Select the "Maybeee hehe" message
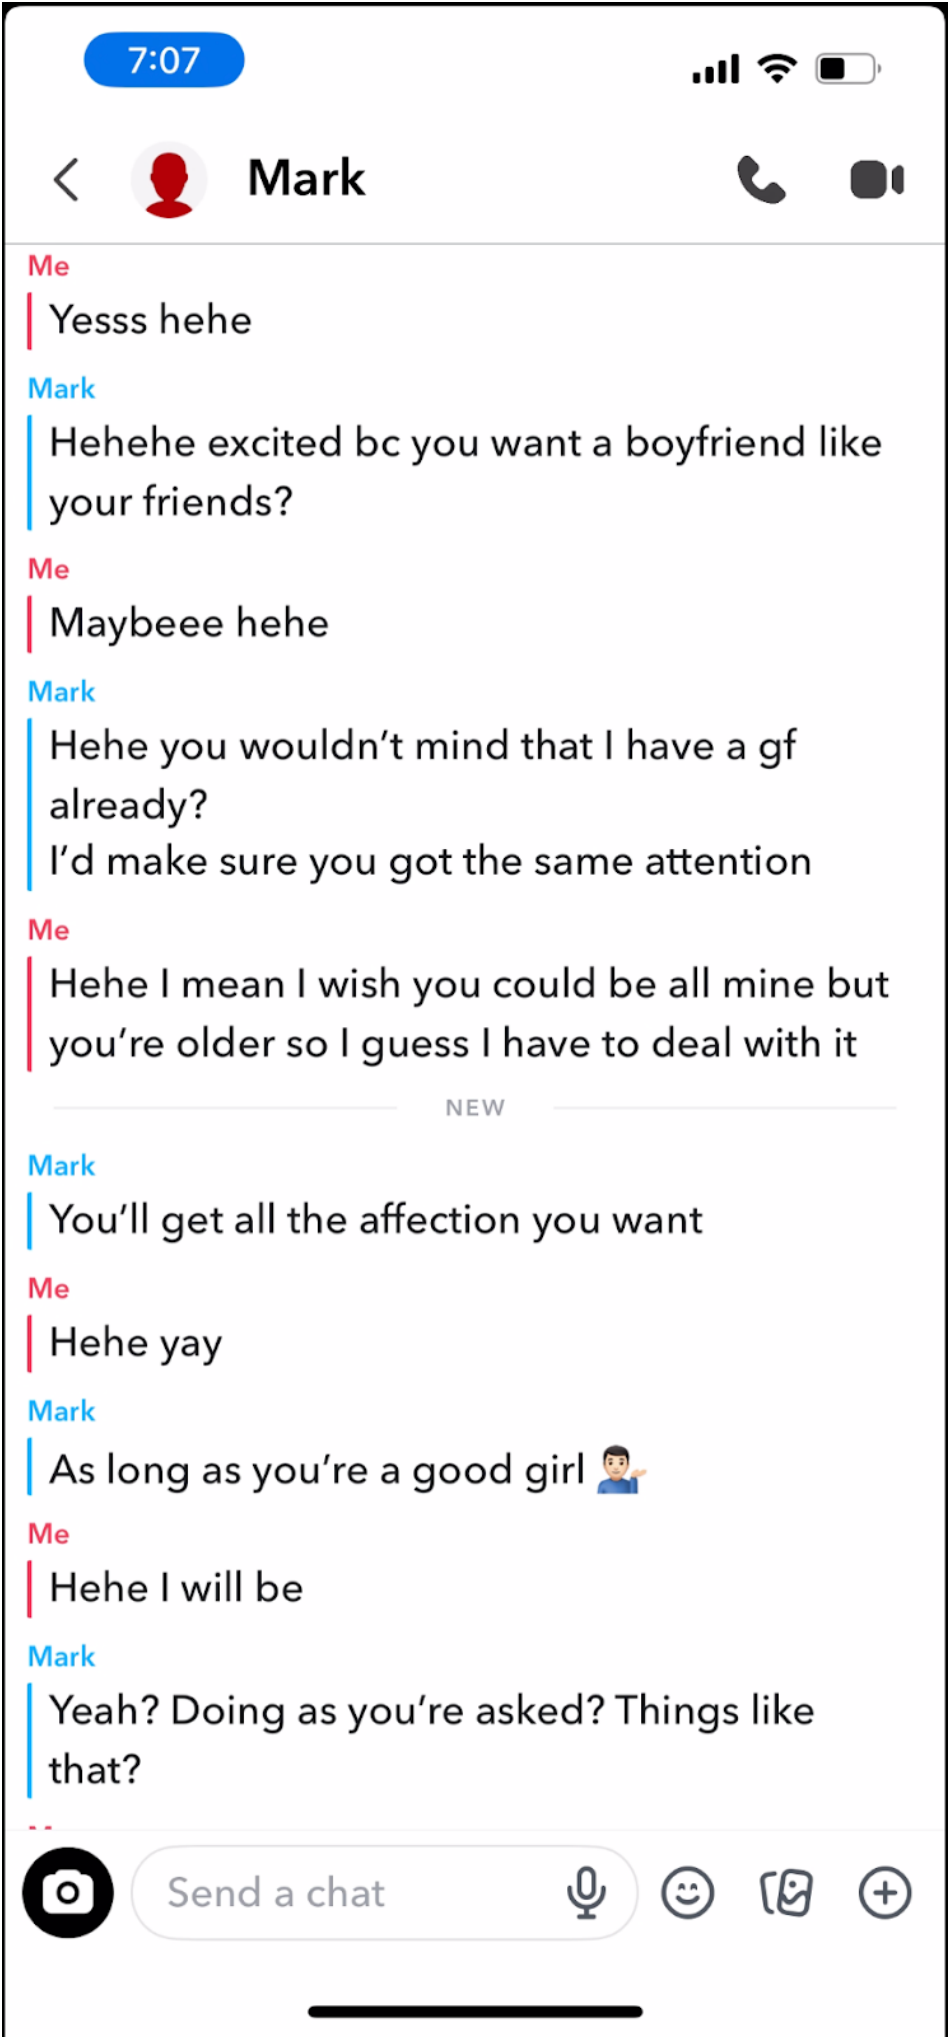 189,624
